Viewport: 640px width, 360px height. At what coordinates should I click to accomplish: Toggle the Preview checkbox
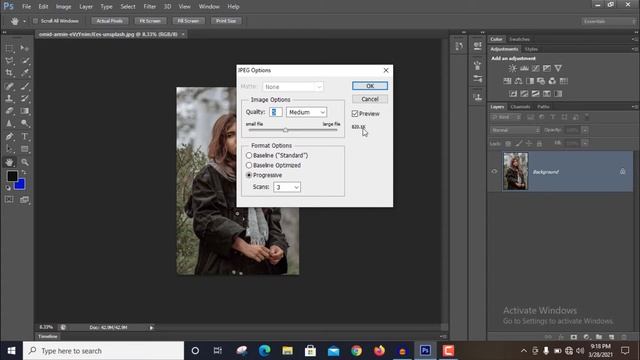click(355, 113)
